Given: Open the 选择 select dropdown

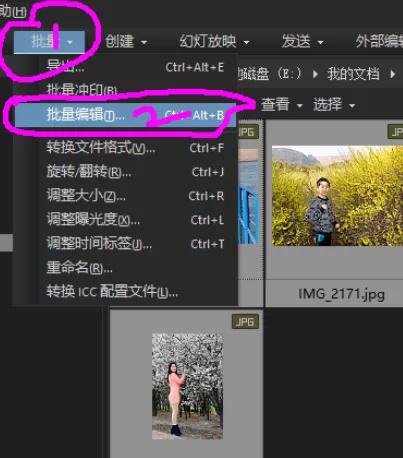Looking at the screenshot, I should (x=334, y=105).
